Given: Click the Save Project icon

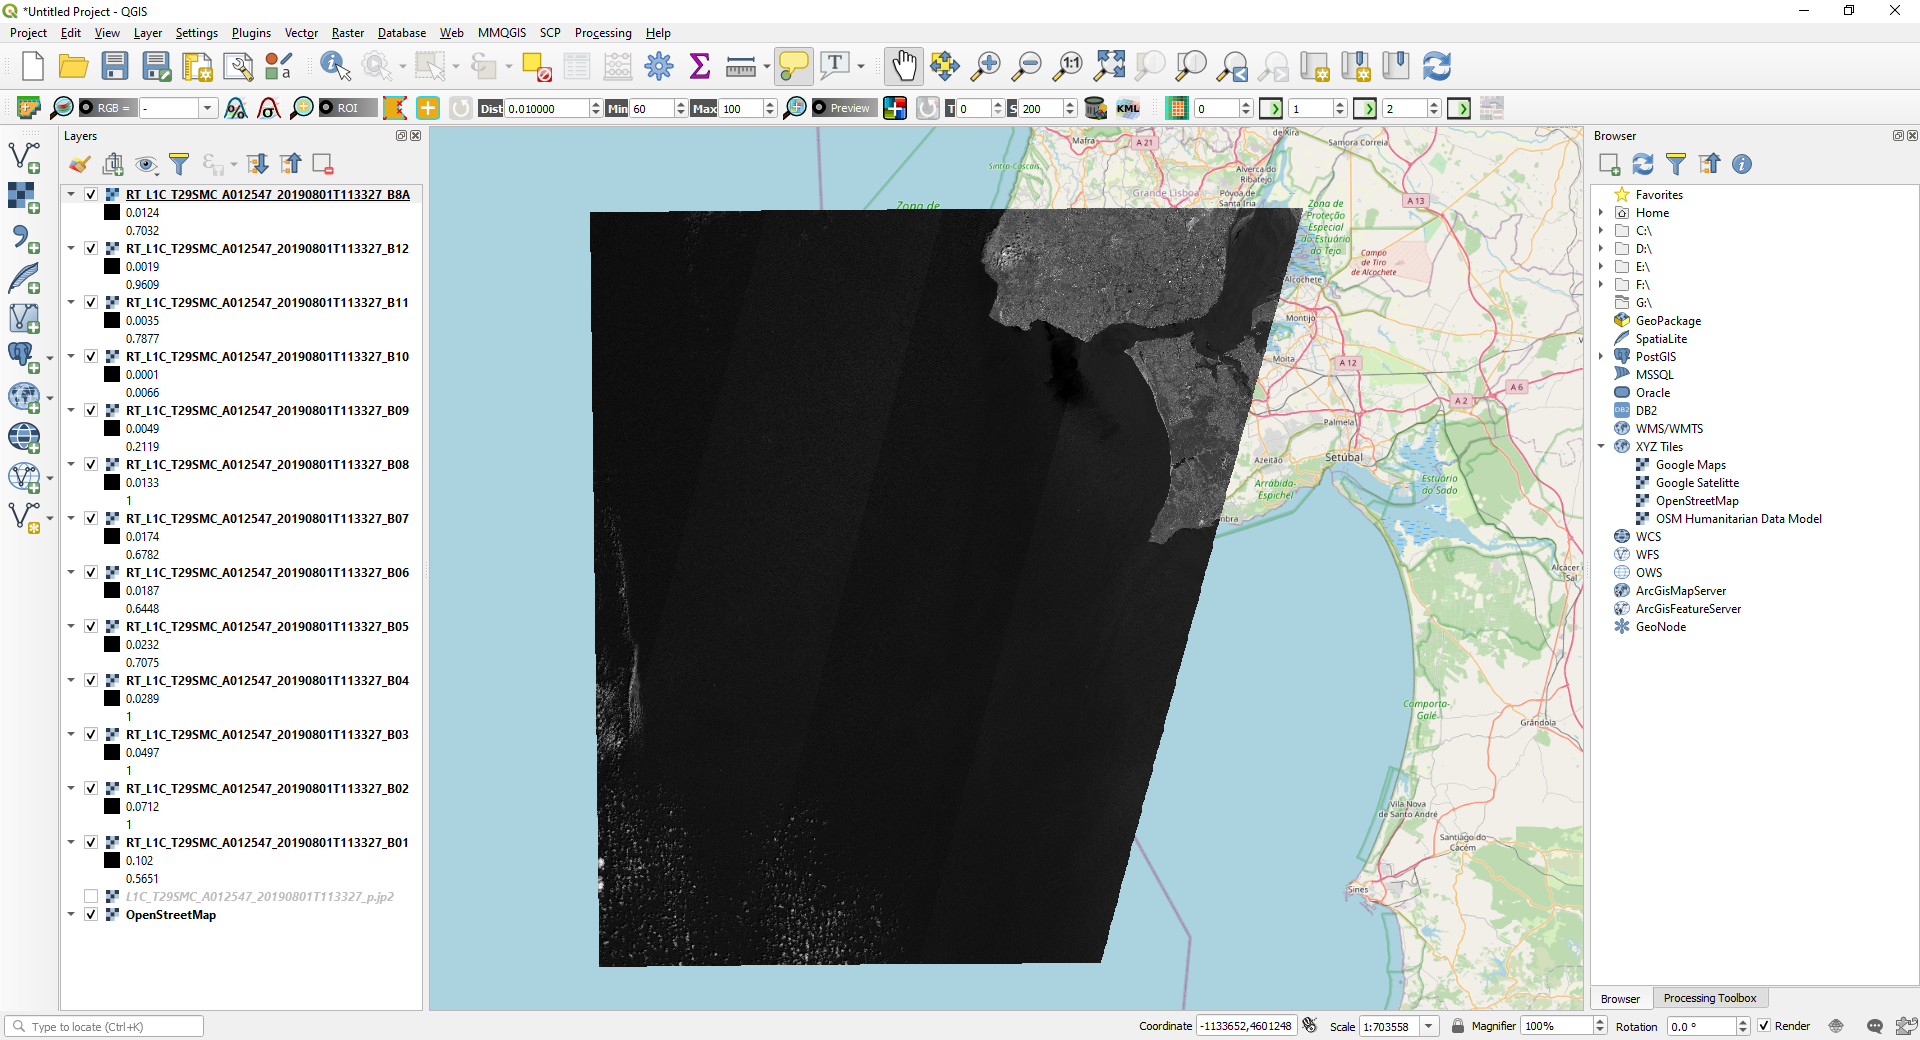Looking at the screenshot, I should point(115,67).
